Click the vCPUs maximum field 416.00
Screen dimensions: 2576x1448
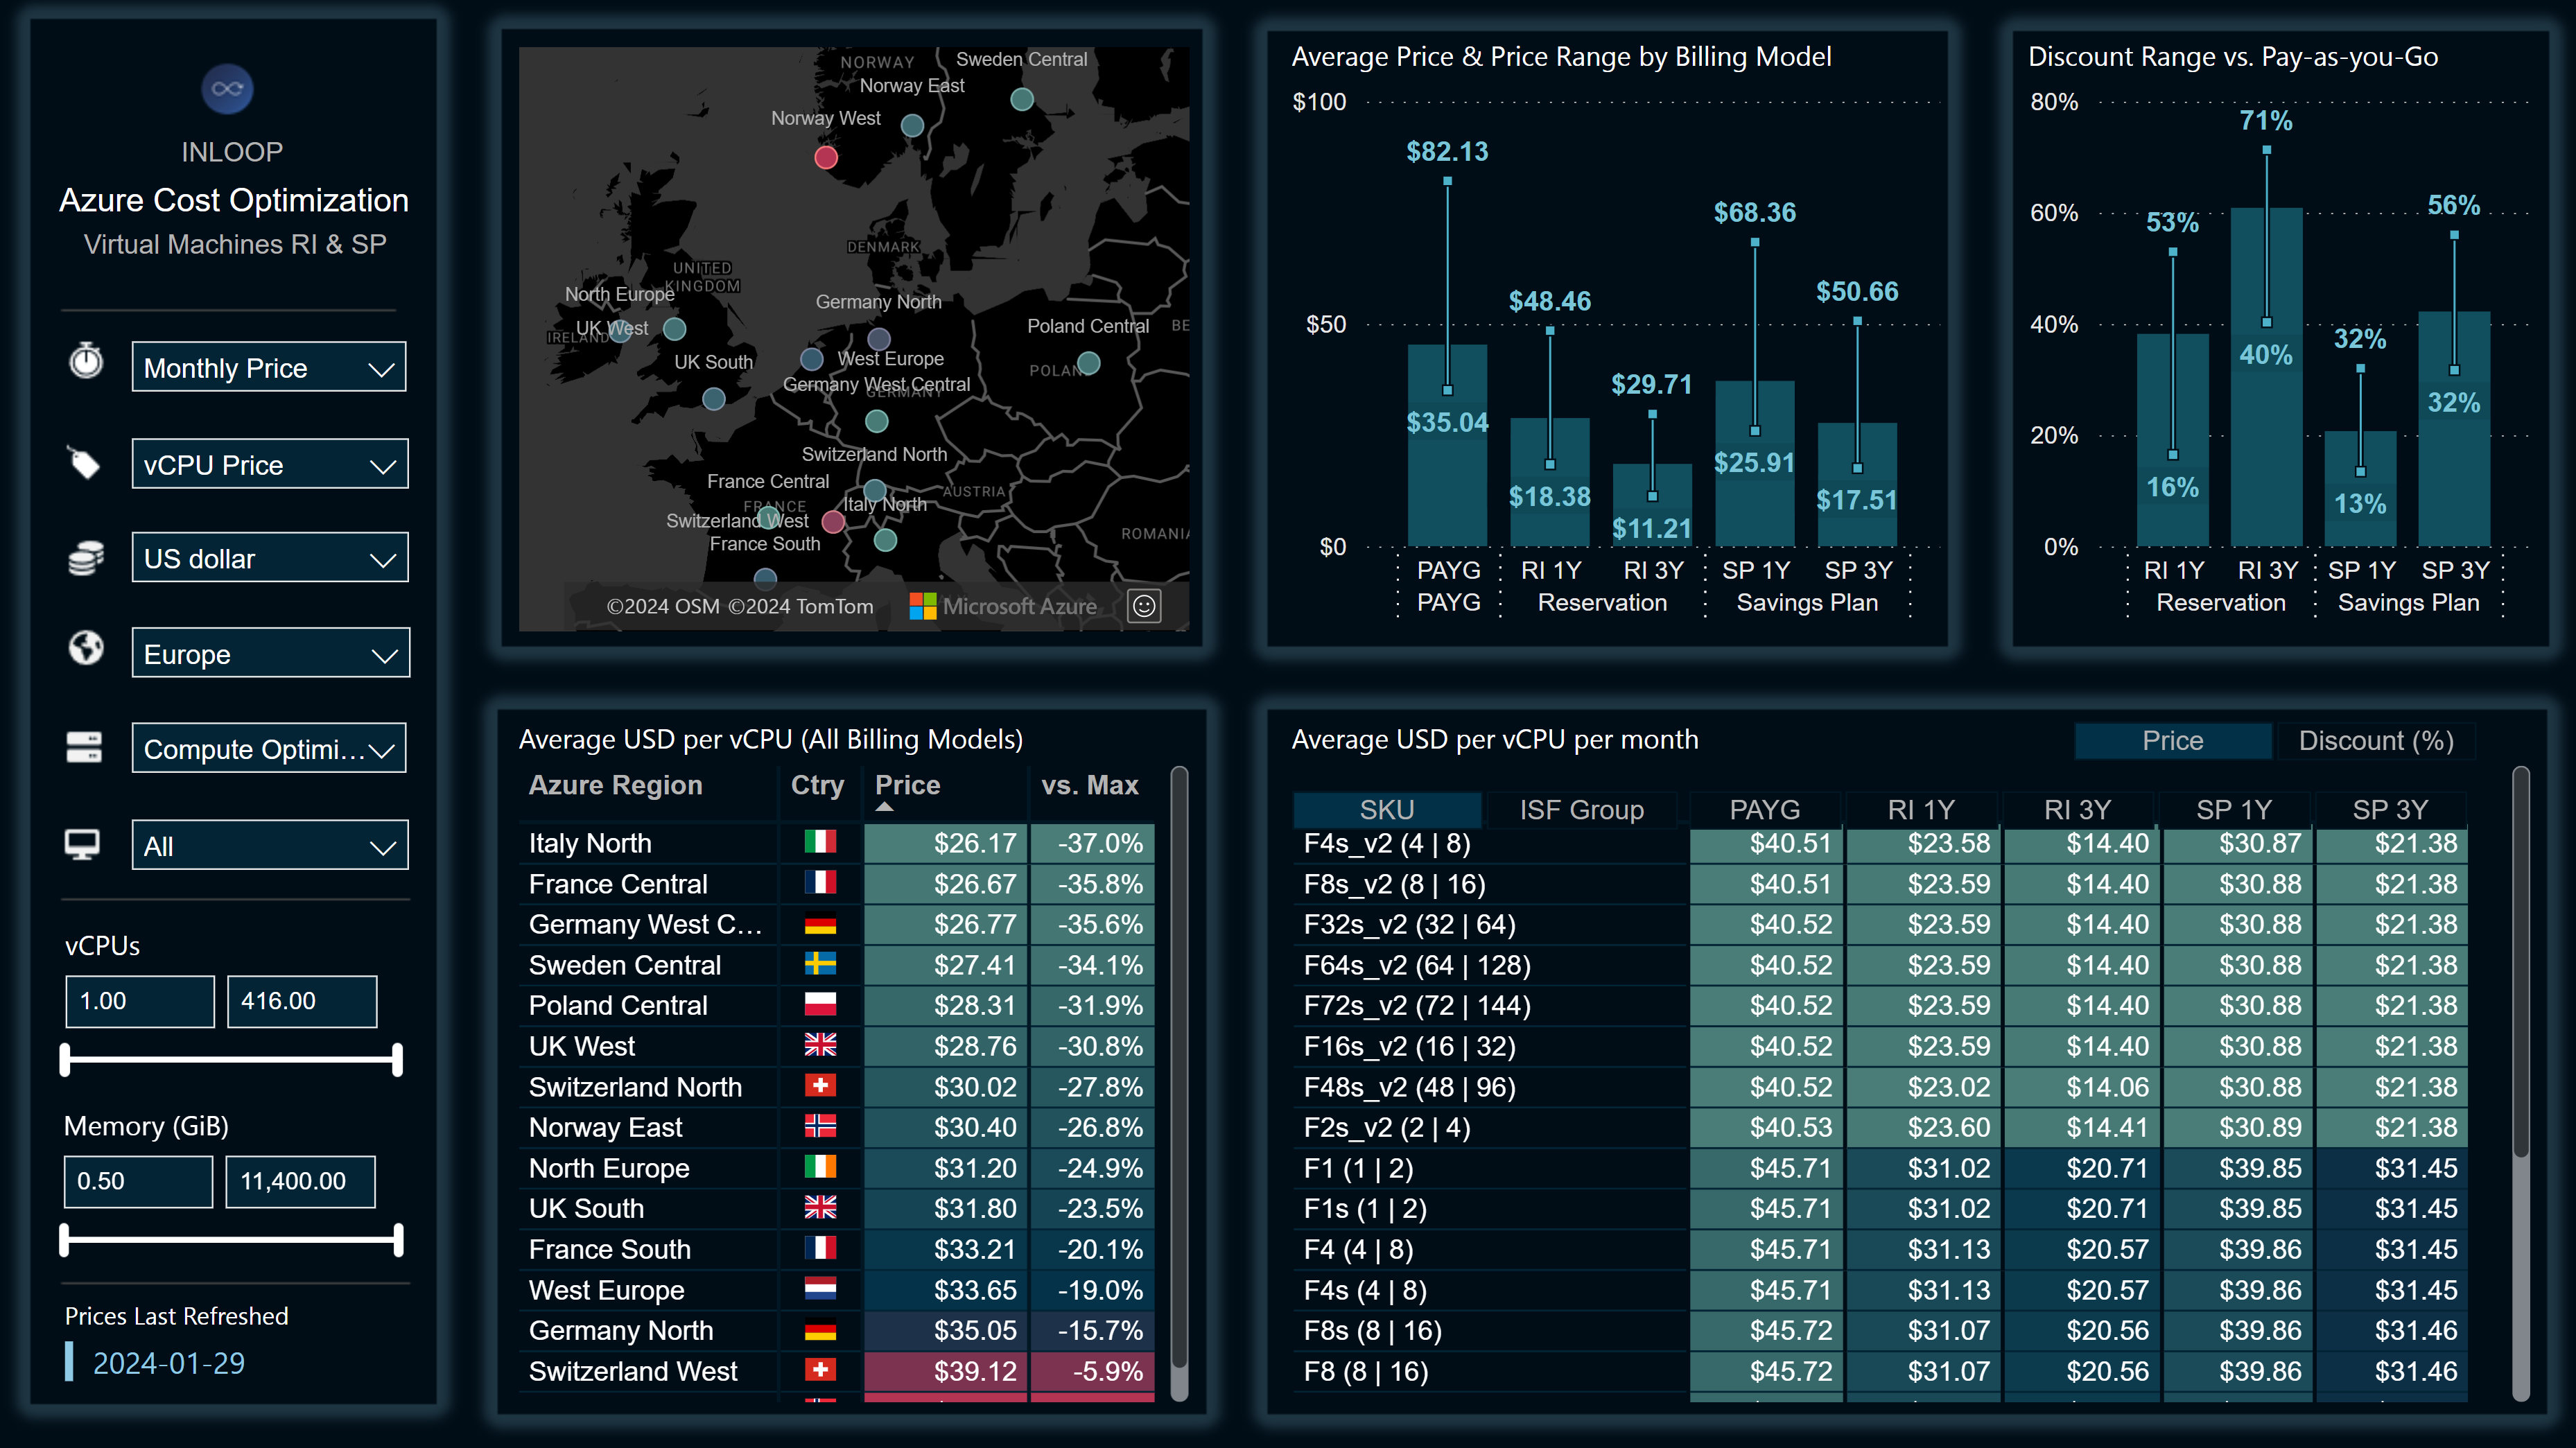302,1001
